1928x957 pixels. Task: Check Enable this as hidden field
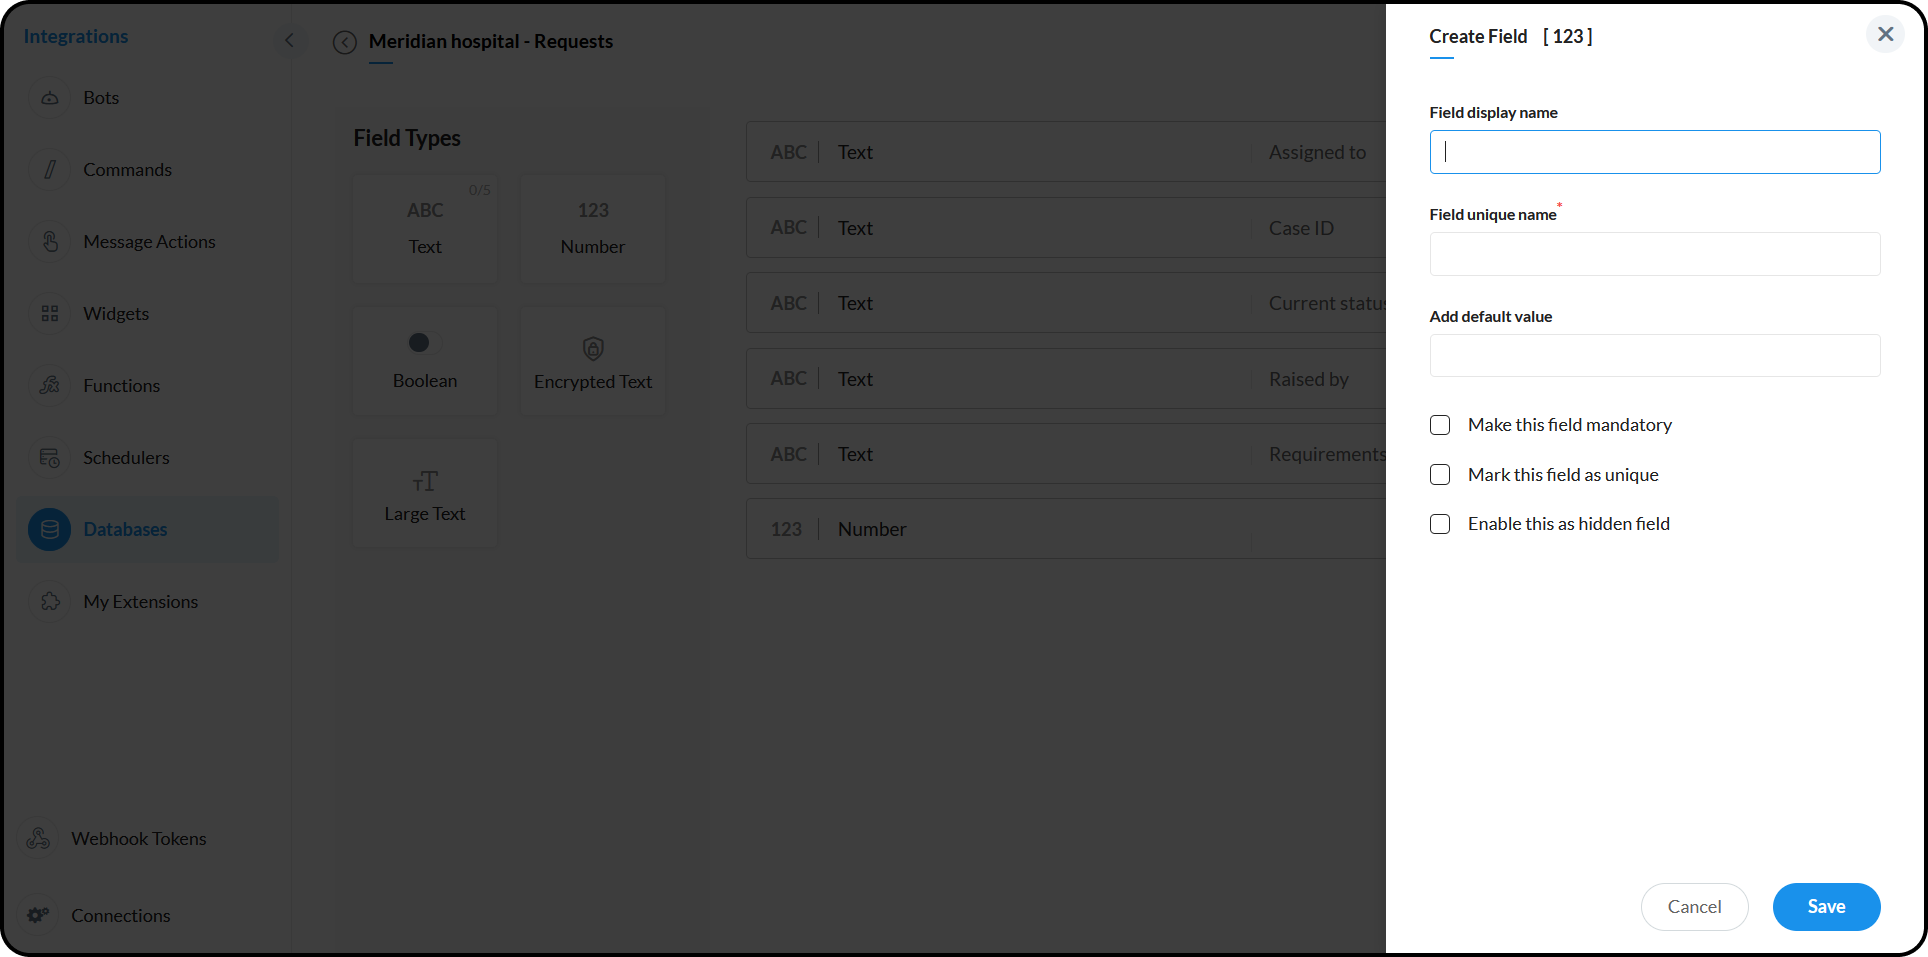coord(1440,524)
